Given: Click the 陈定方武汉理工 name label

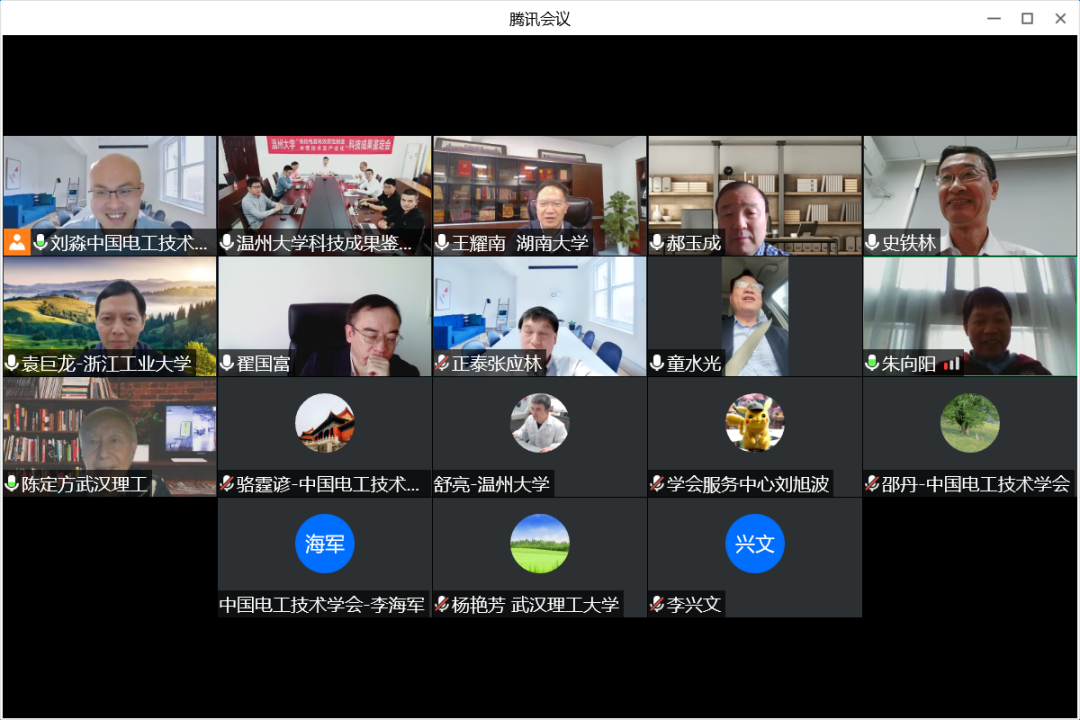Looking at the screenshot, I should [84, 484].
